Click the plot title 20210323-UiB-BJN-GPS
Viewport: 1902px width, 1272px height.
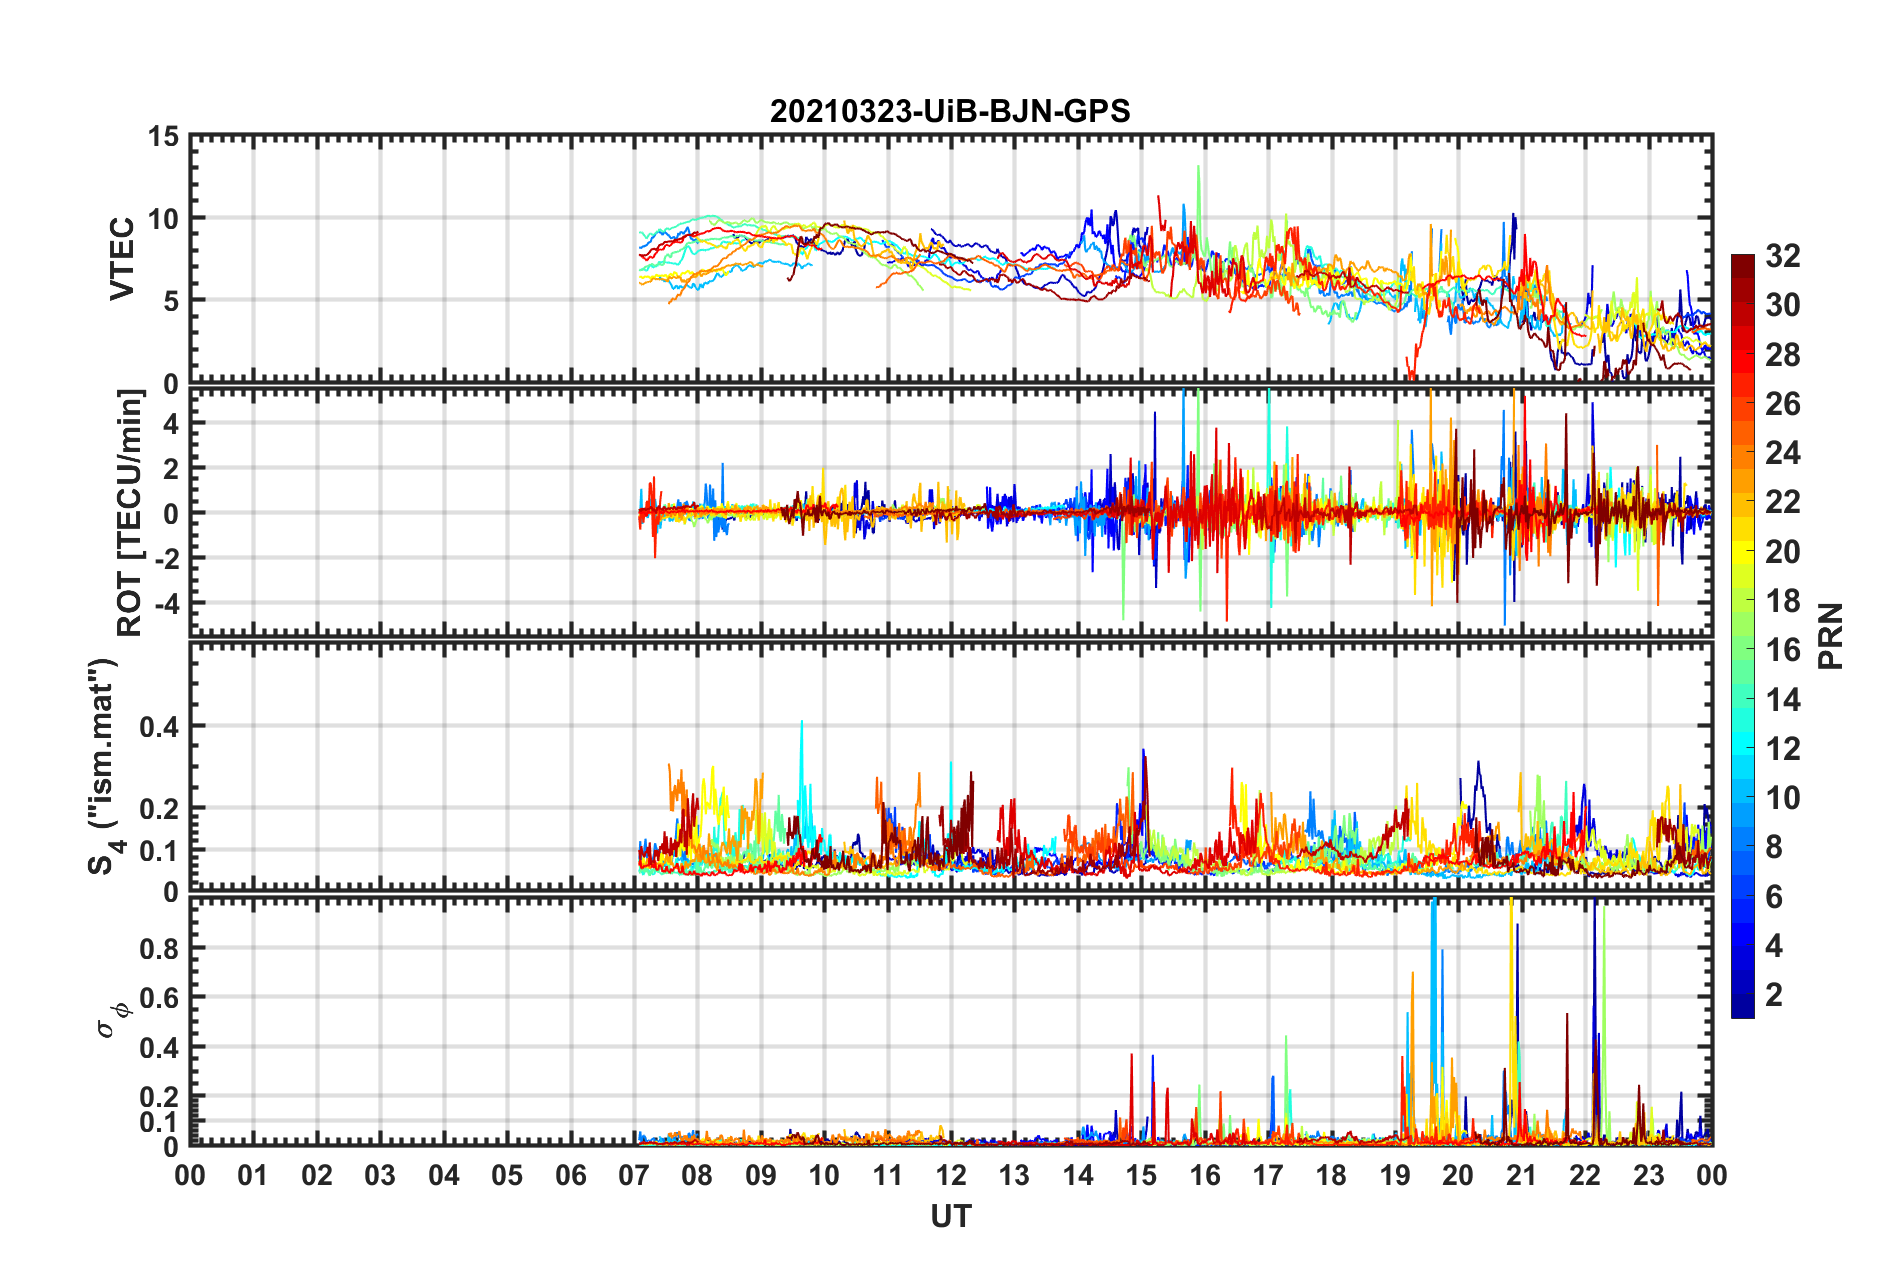click(x=950, y=111)
